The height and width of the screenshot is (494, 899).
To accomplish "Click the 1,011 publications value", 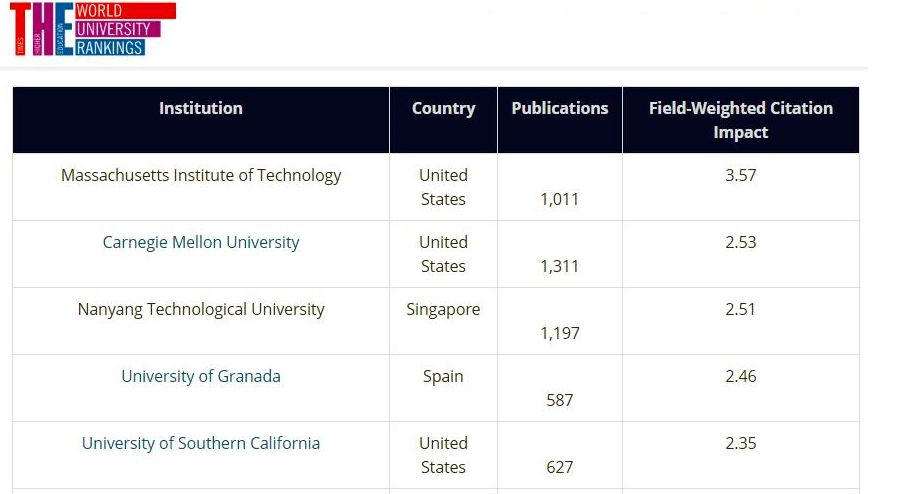I will pyautogui.click(x=560, y=199).
